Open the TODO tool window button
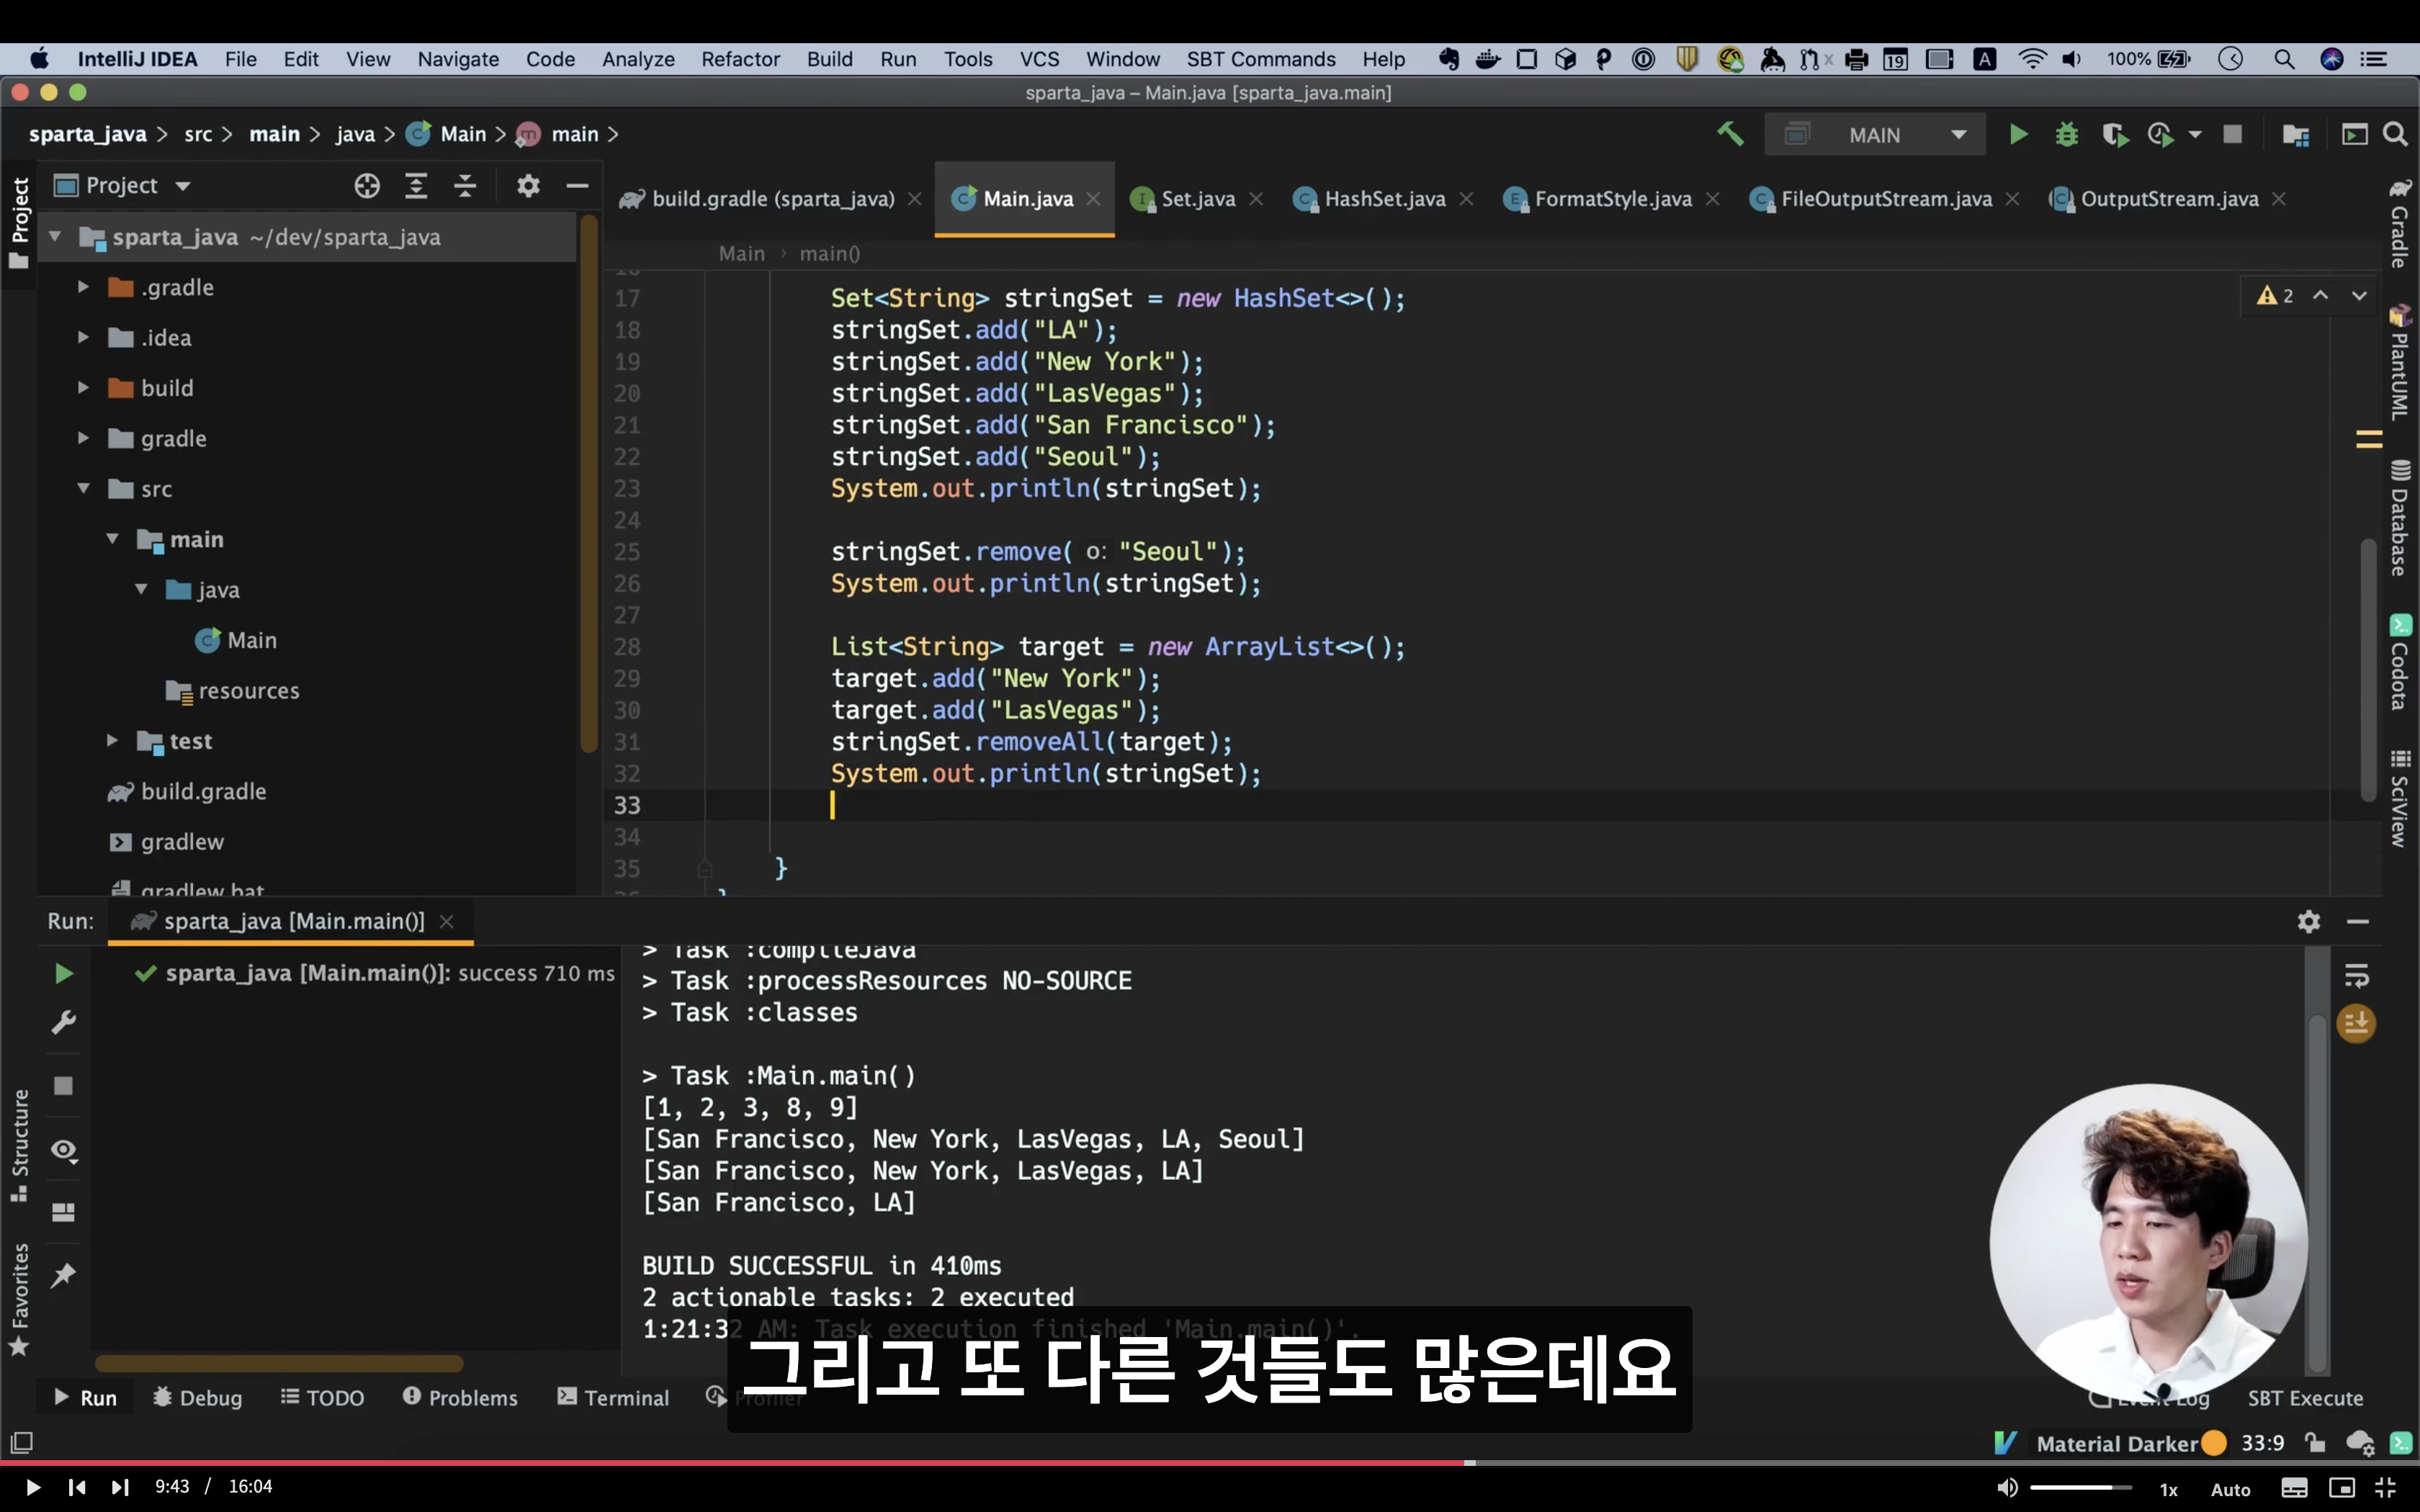The image size is (2420, 1512). (322, 1398)
